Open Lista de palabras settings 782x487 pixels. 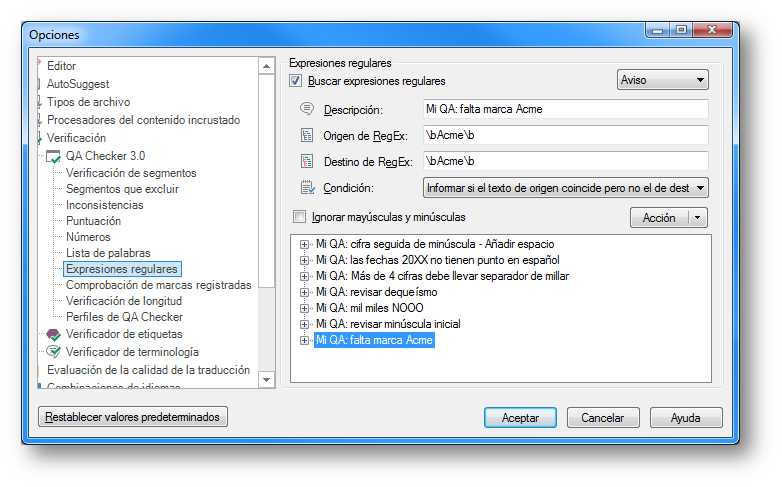click(108, 253)
